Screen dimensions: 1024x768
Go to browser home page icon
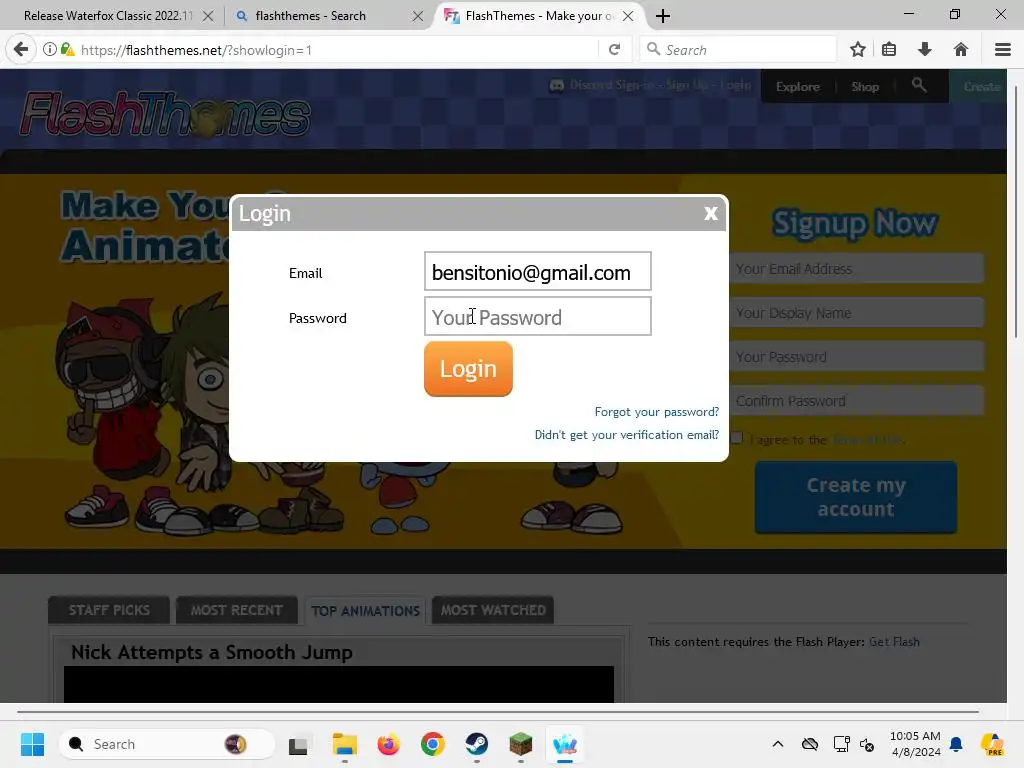961,50
